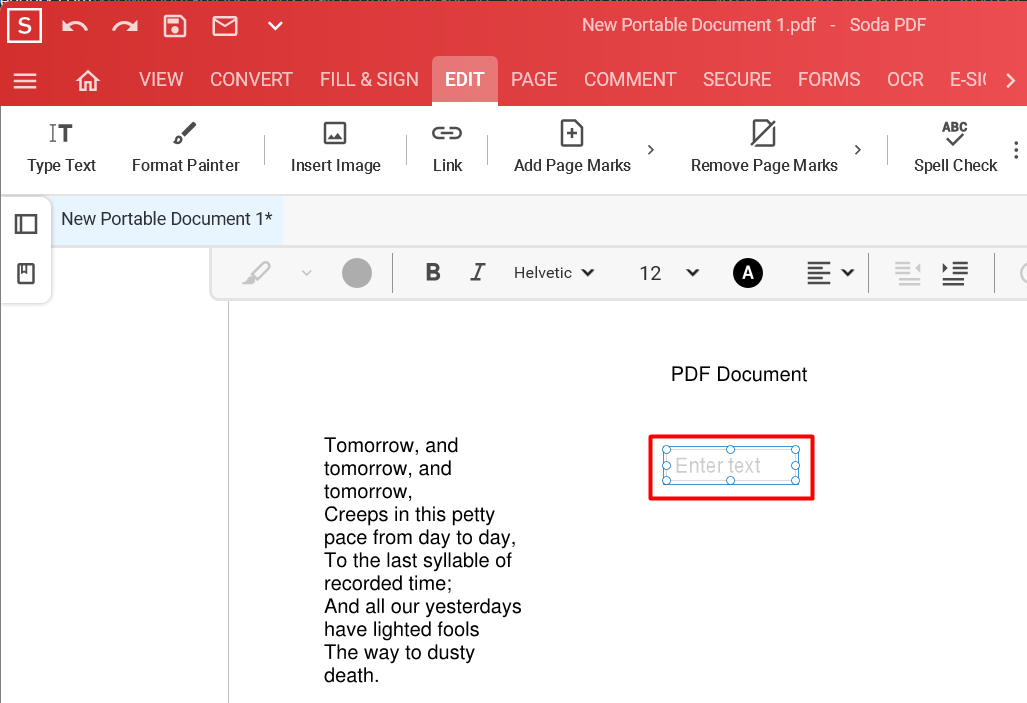Select the EDIT tab

464,80
